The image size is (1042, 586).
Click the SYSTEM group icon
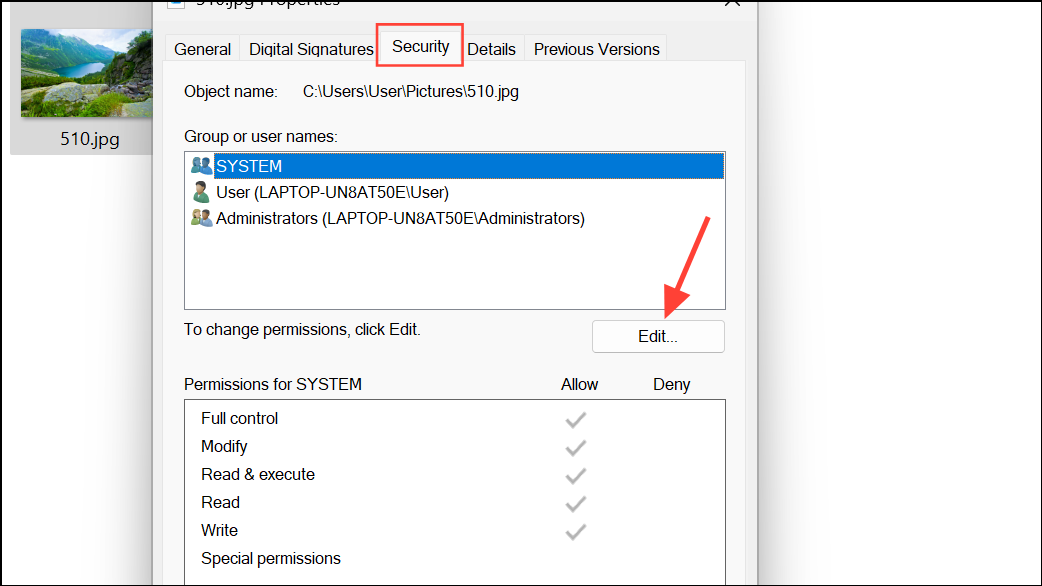click(201, 165)
